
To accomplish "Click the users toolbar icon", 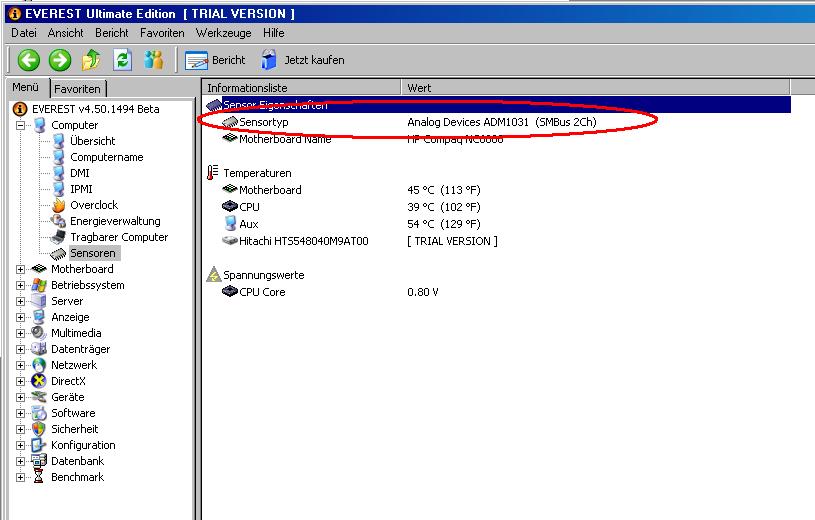I will (154, 60).
